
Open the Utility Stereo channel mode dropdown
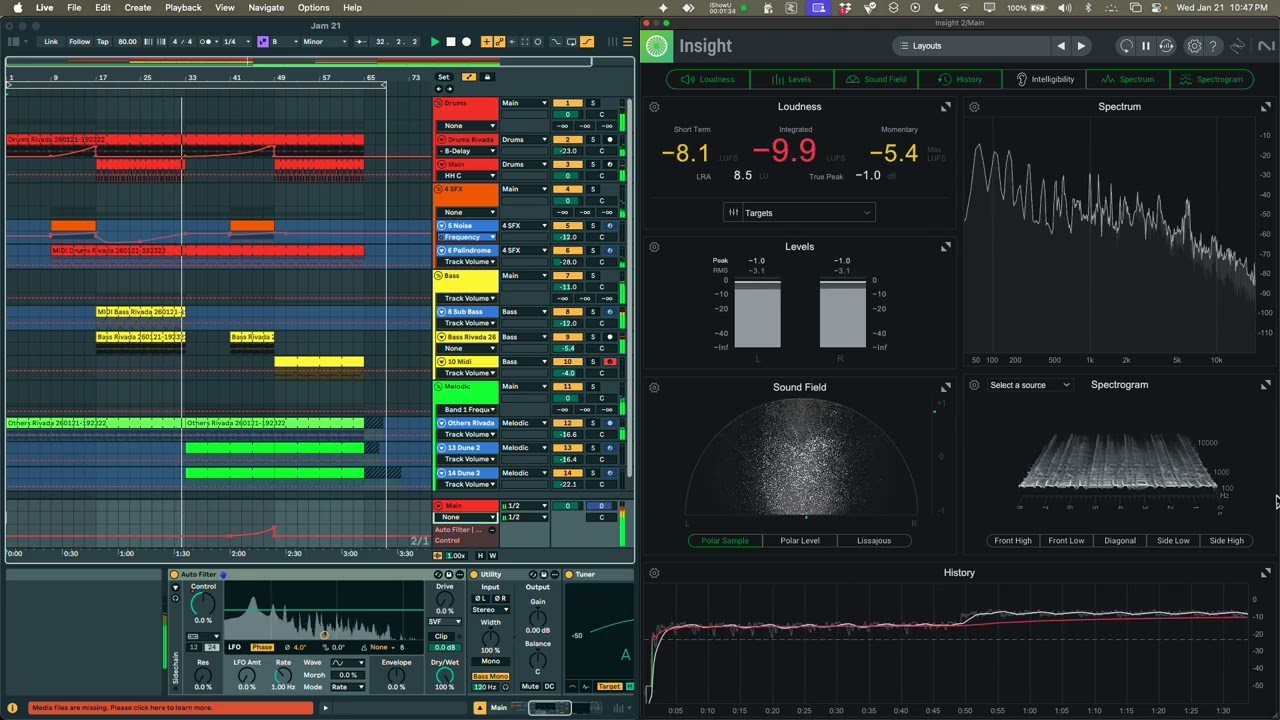coord(490,609)
